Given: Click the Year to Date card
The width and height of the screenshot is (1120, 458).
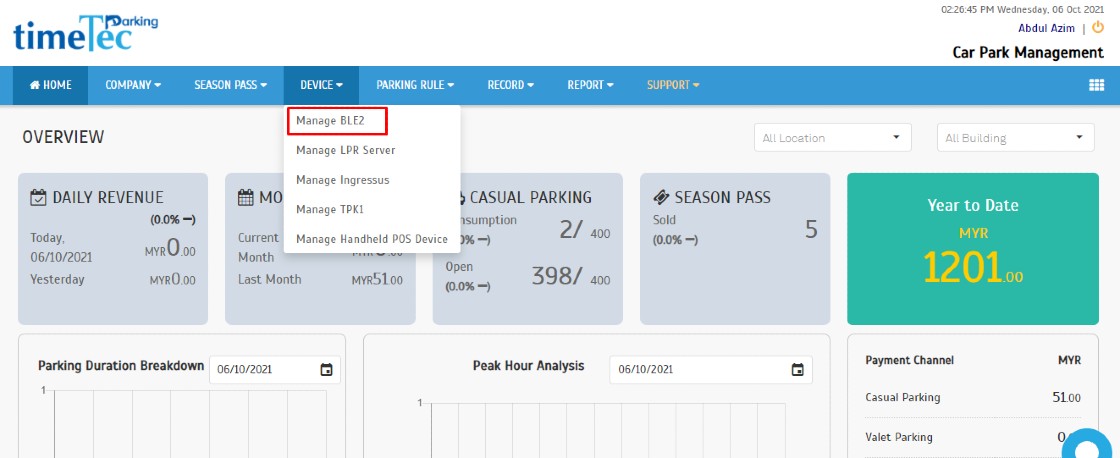Looking at the screenshot, I should pyautogui.click(x=973, y=249).
